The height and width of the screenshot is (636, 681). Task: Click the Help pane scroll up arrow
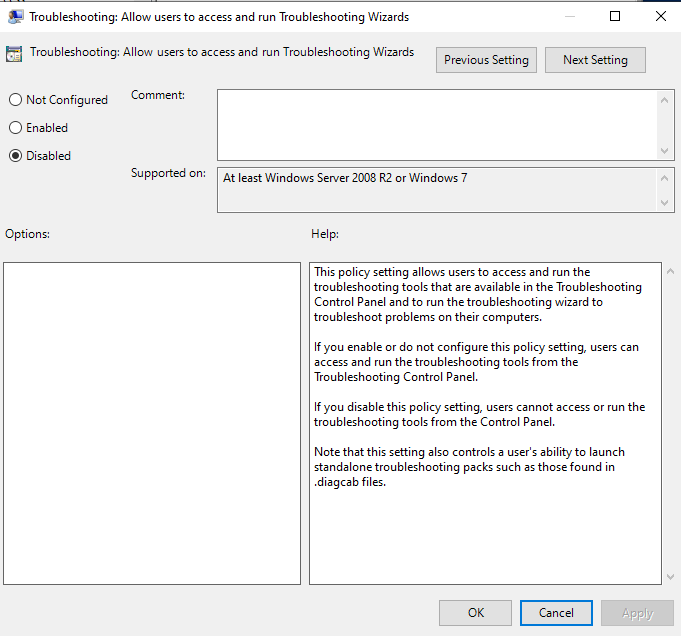pyautogui.click(x=670, y=272)
